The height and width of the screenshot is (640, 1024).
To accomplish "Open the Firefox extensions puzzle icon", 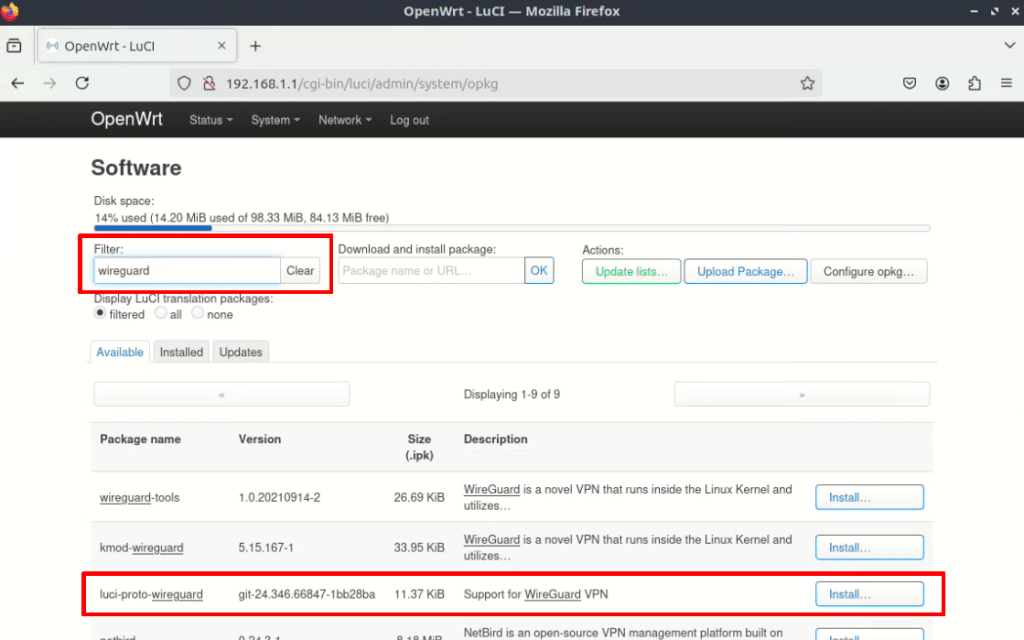I will click(974, 84).
